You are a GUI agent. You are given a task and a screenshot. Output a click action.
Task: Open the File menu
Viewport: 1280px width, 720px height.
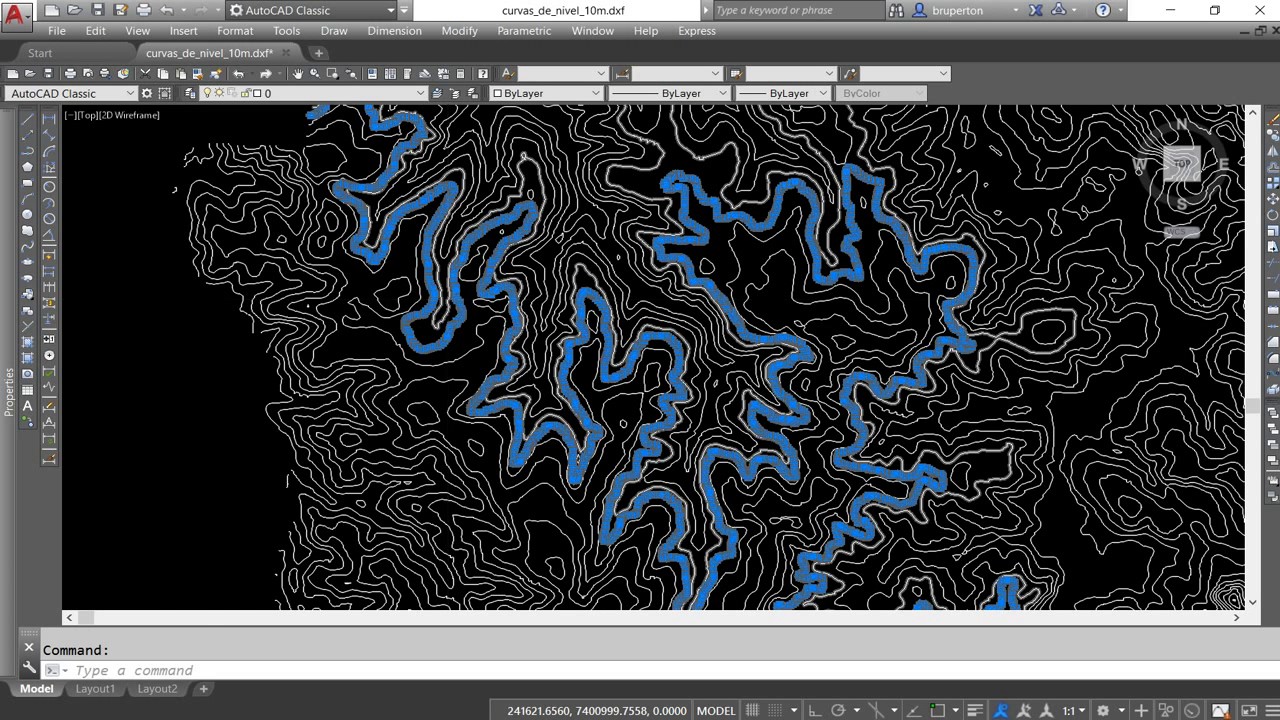[x=57, y=31]
